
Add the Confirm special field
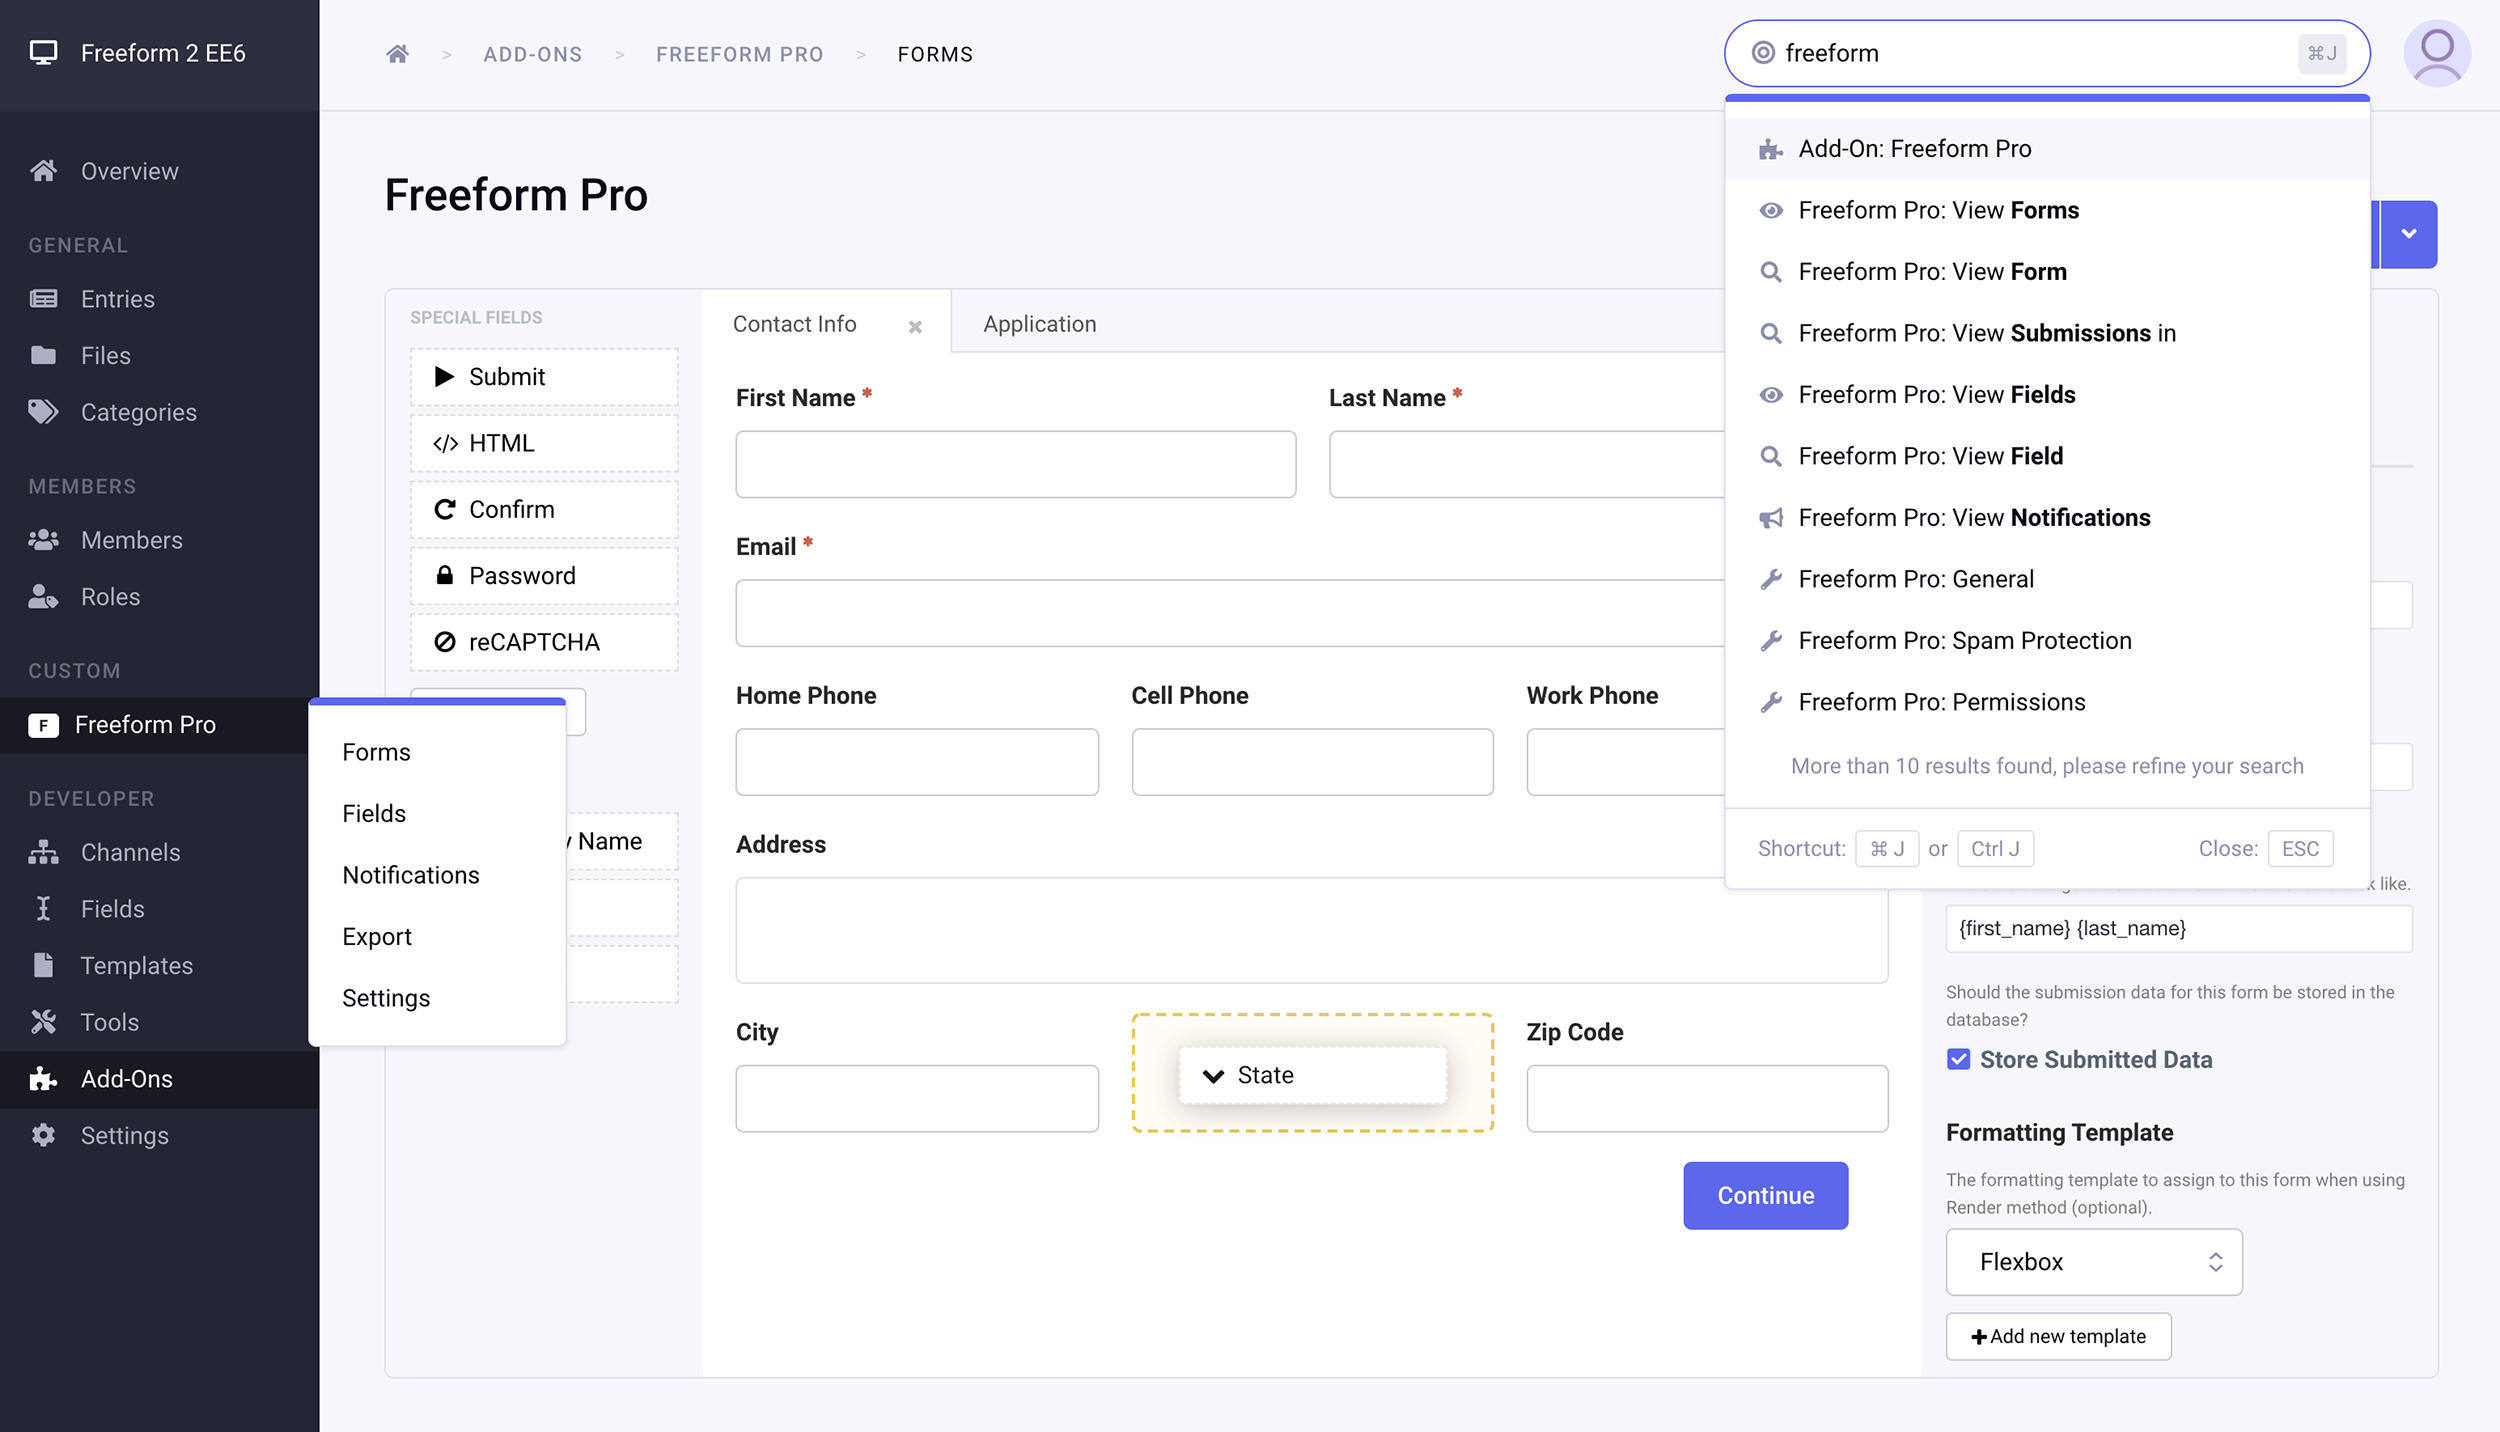(x=544, y=509)
